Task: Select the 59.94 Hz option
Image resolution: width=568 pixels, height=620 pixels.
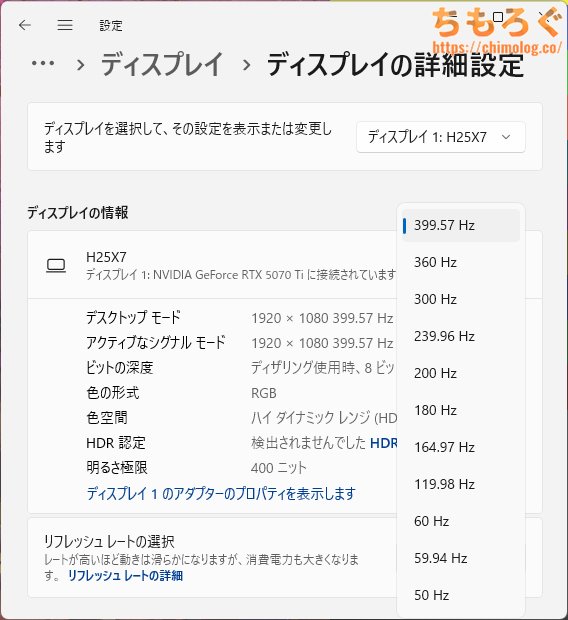Action: click(461, 558)
